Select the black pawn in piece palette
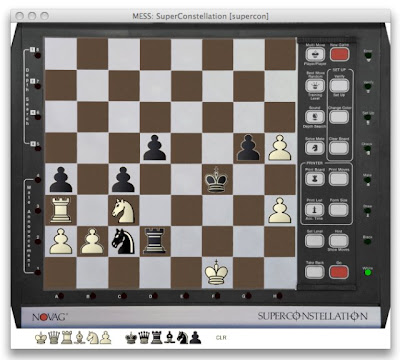The width and height of the screenshot is (400, 360). click(x=195, y=338)
